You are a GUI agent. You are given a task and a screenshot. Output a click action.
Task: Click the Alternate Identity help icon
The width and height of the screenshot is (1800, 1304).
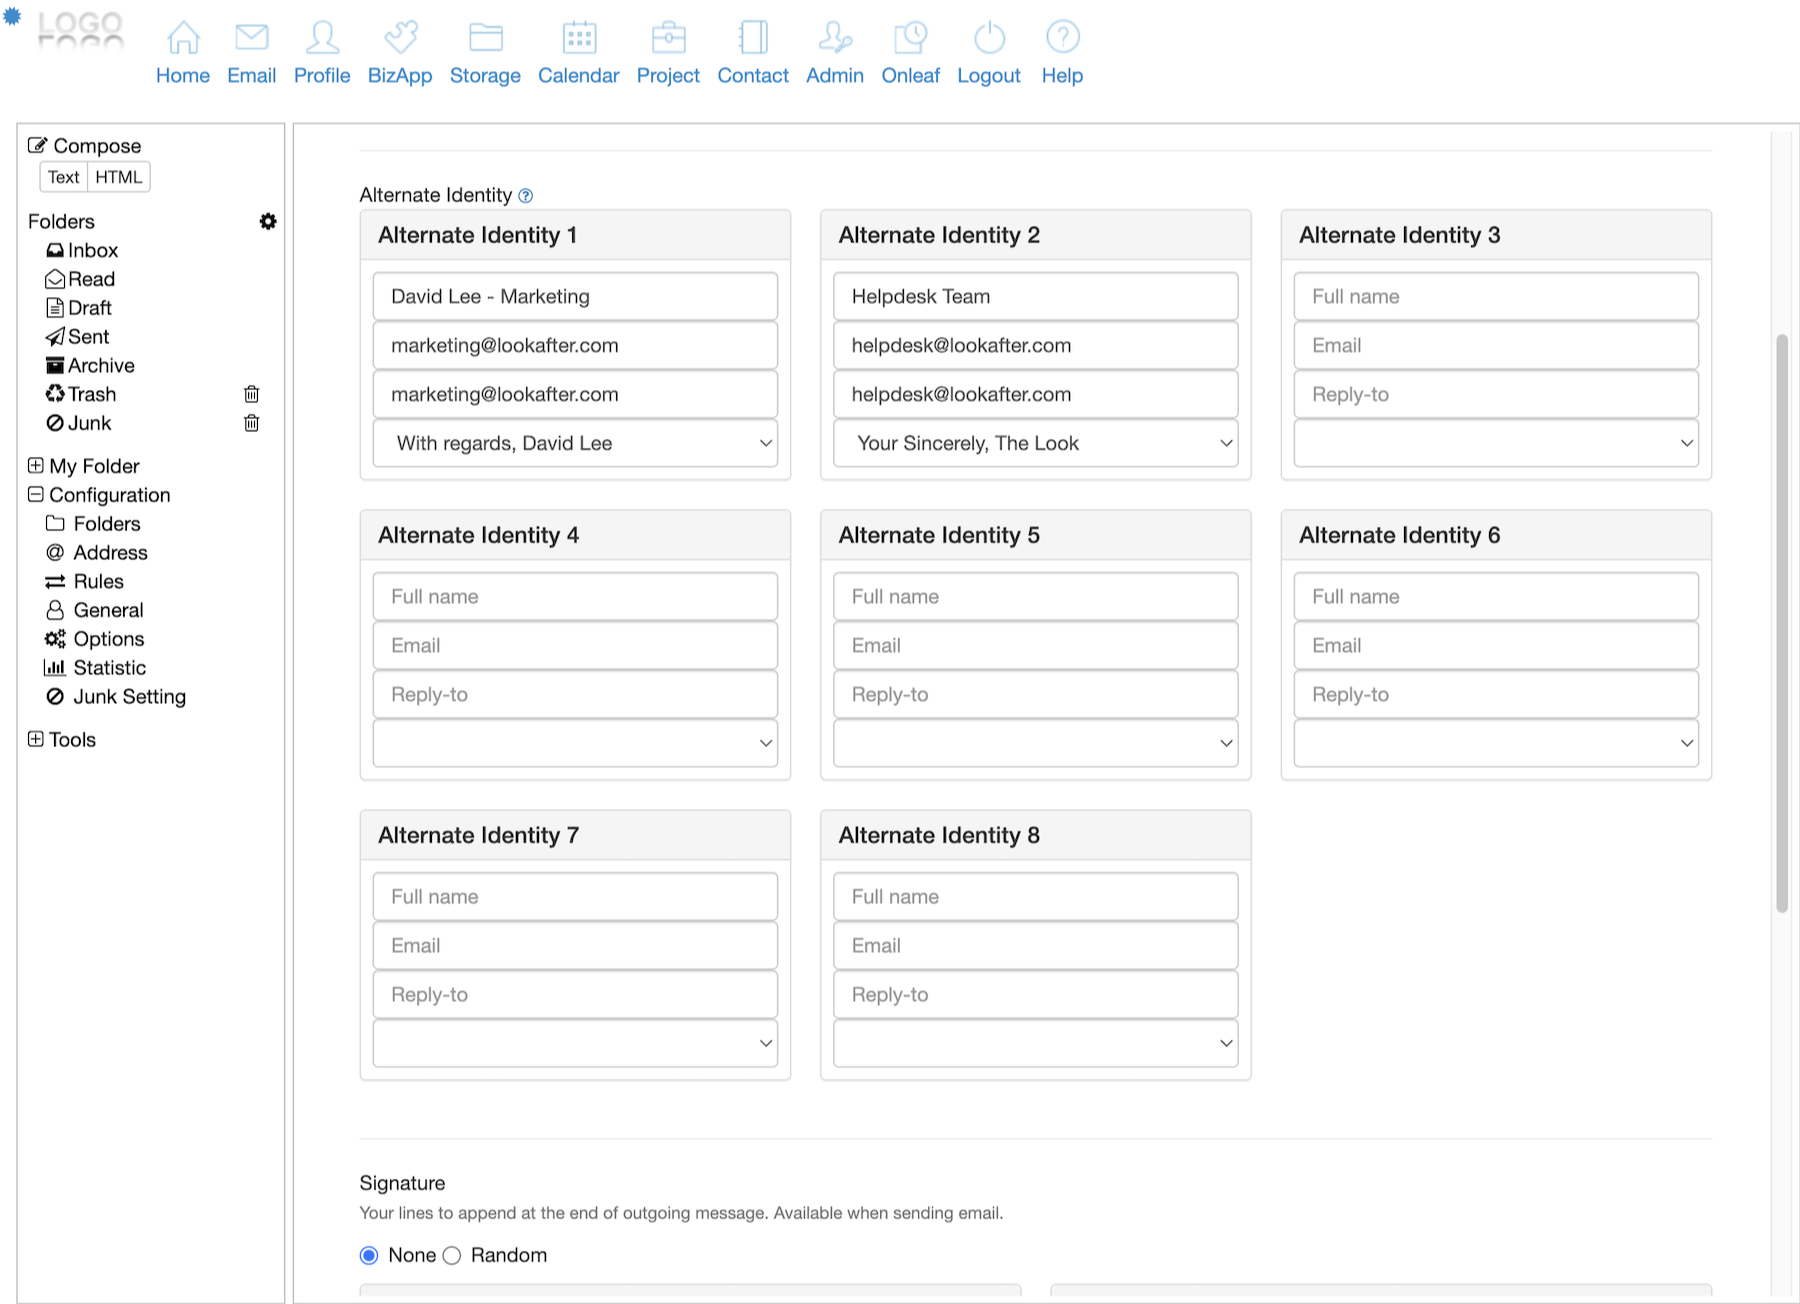point(526,196)
